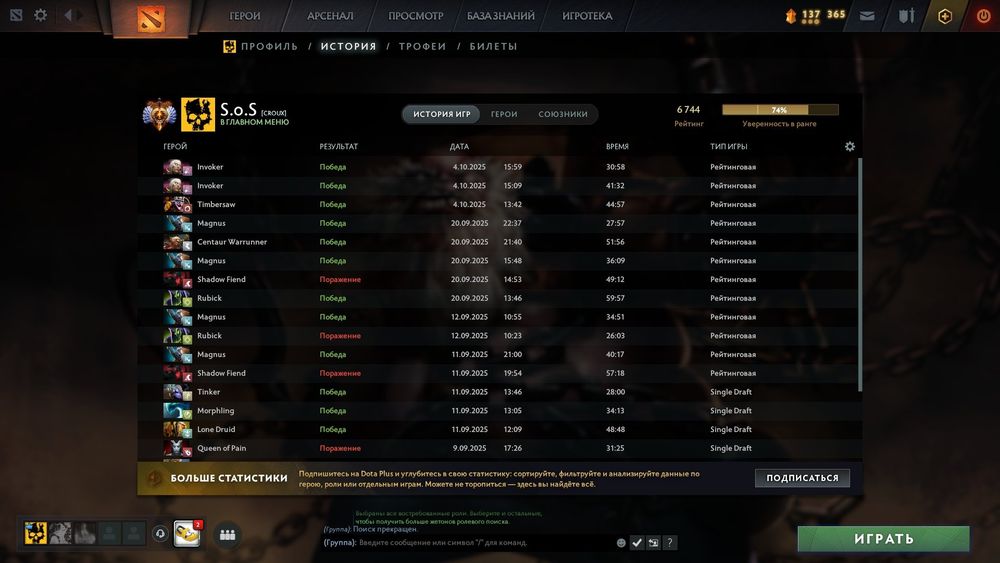Open match history table settings gear

(849, 147)
